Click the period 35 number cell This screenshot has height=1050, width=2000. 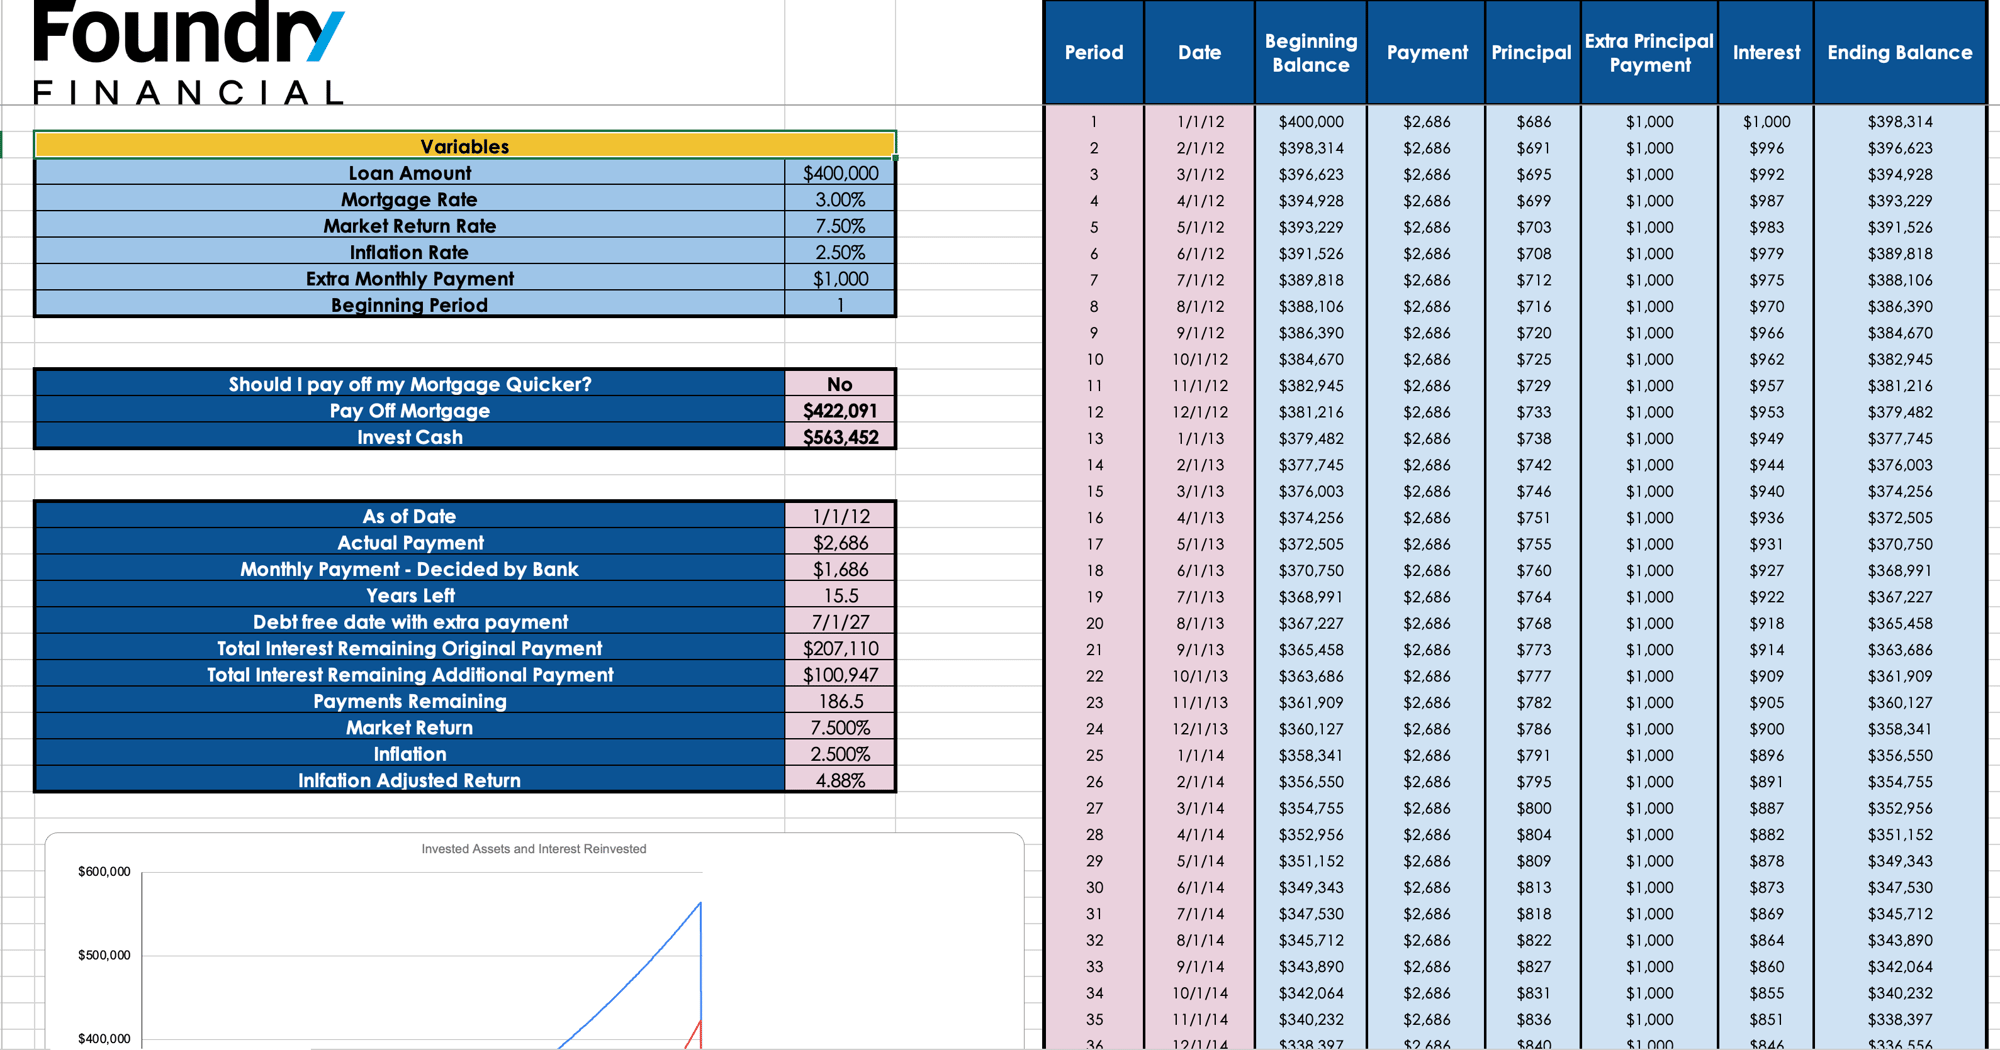click(1094, 1020)
